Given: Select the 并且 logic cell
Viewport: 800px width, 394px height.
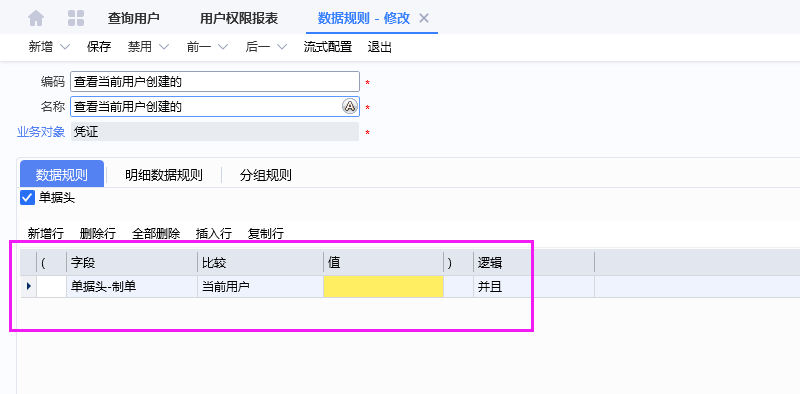Looking at the screenshot, I should coord(534,286).
